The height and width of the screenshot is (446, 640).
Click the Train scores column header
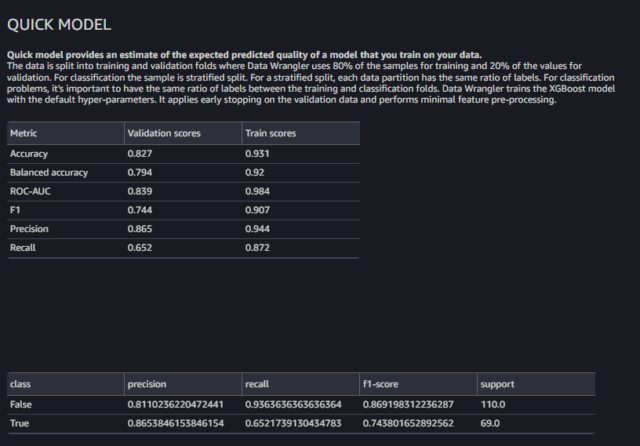tap(270, 133)
